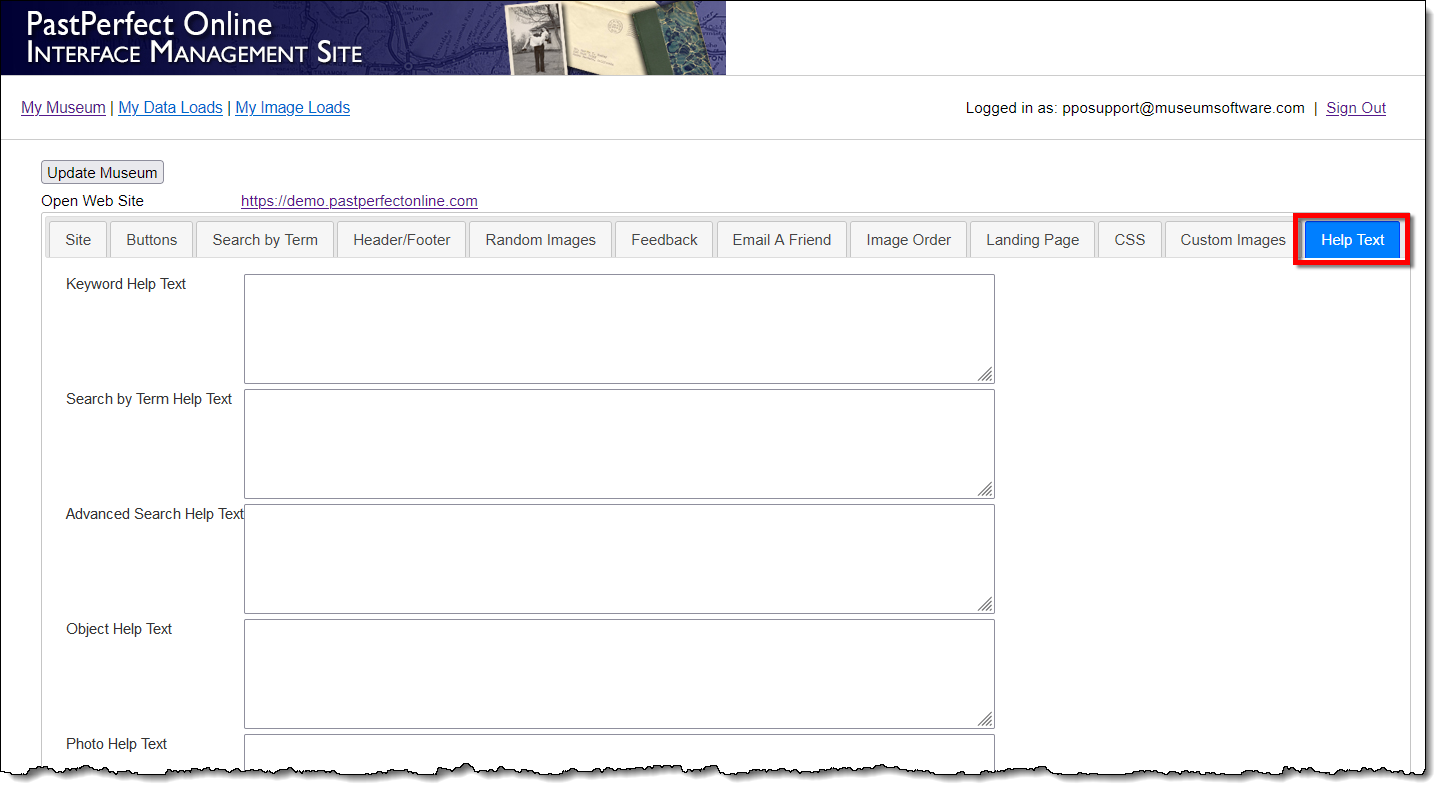This screenshot has height=790, width=1441.
Task: Switch to the Landing Page tab
Action: (x=1032, y=240)
